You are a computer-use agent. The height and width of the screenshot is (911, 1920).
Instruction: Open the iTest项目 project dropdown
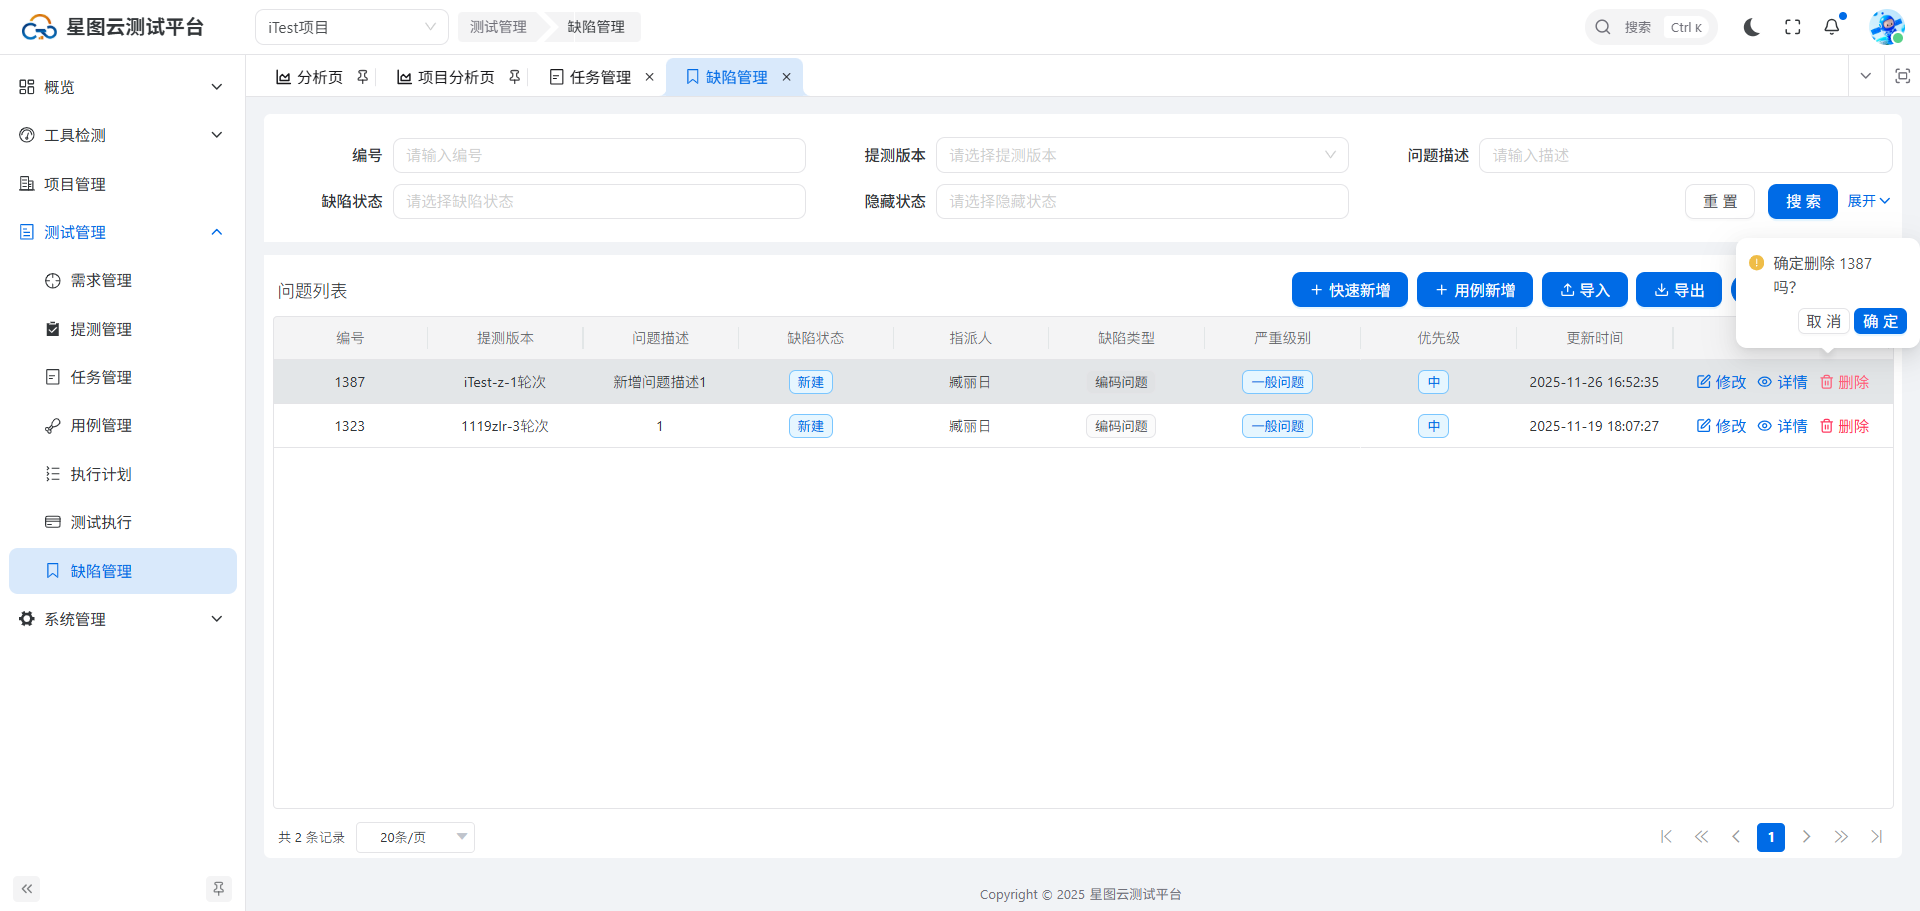click(x=351, y=27)
